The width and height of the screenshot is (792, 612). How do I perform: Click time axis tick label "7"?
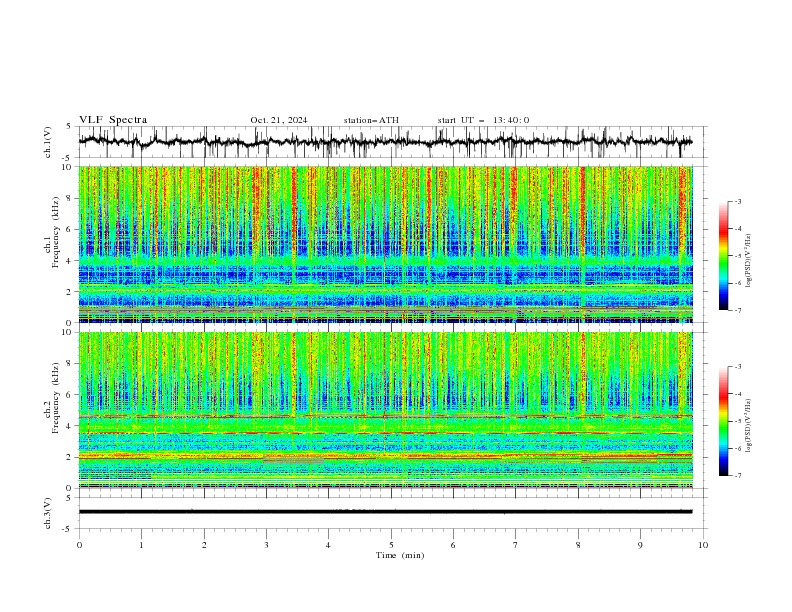[x=516, y=545]
